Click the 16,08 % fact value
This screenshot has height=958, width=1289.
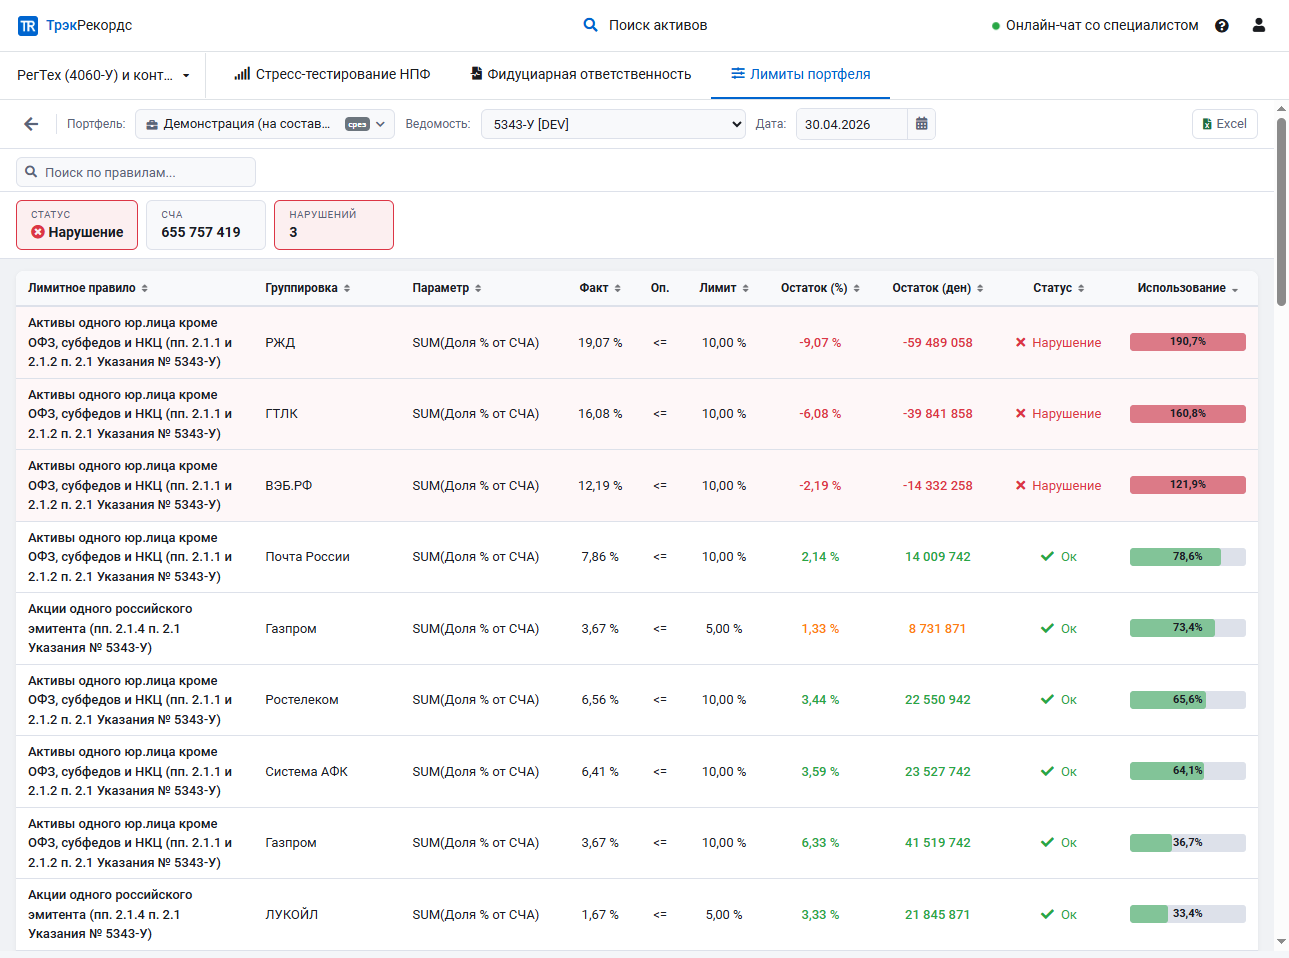(x=600, y=414)
